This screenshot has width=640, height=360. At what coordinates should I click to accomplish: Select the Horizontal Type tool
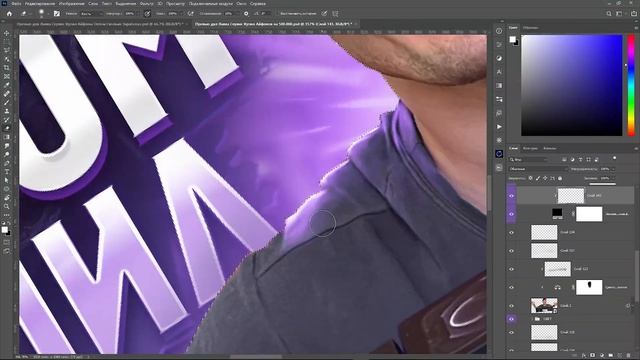pos(7,172)
